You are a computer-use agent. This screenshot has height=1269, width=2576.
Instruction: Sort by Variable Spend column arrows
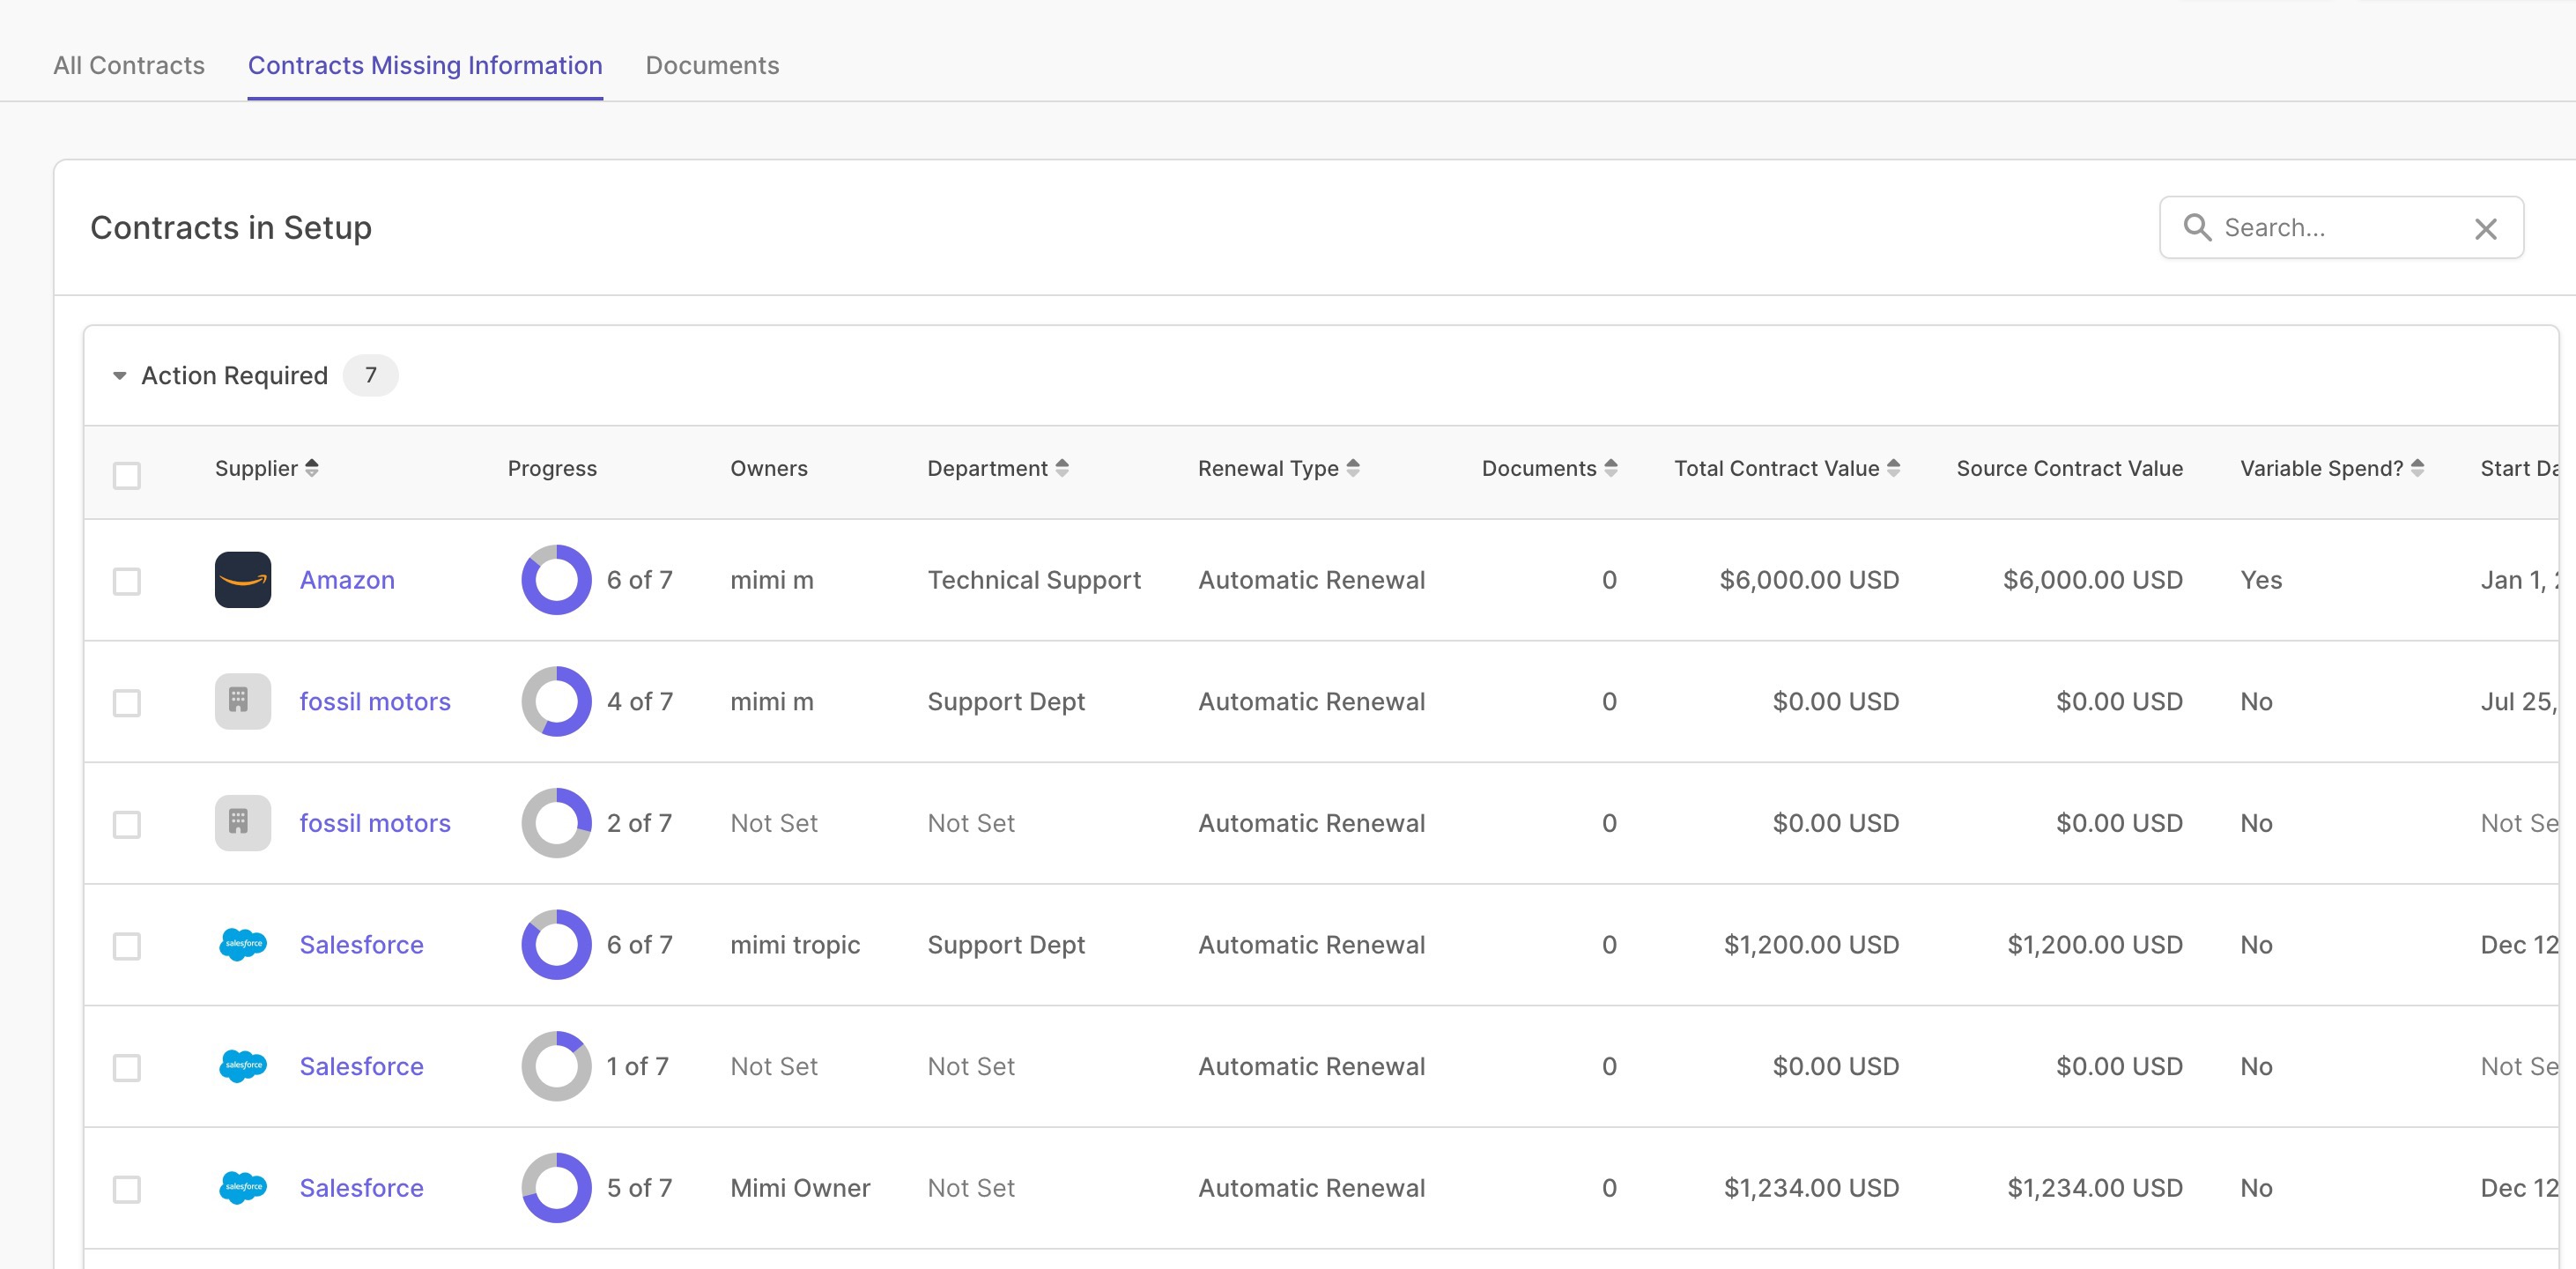[x=2418, y=468]
